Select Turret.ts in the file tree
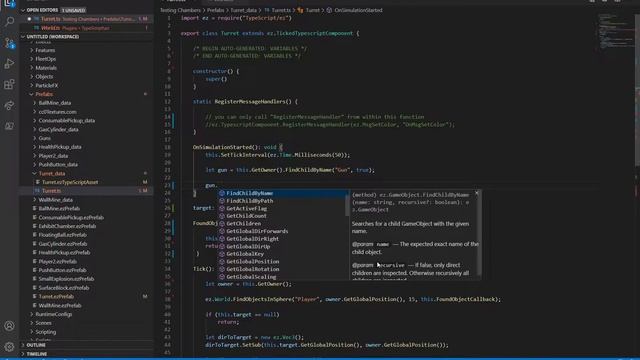The width and height of the screenshot is (640, 360). (x=51, y=191)
